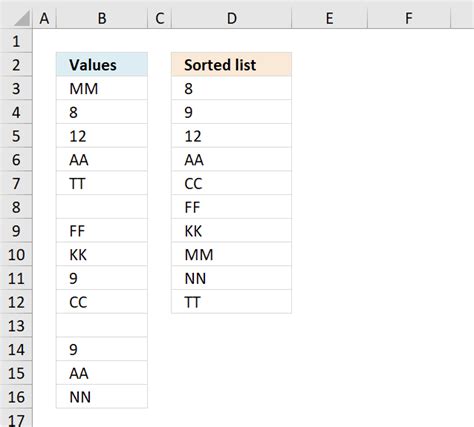This screenshot has width=474, height=427.
Task: Select empty cell B13 in Values column
Action: 102,326
